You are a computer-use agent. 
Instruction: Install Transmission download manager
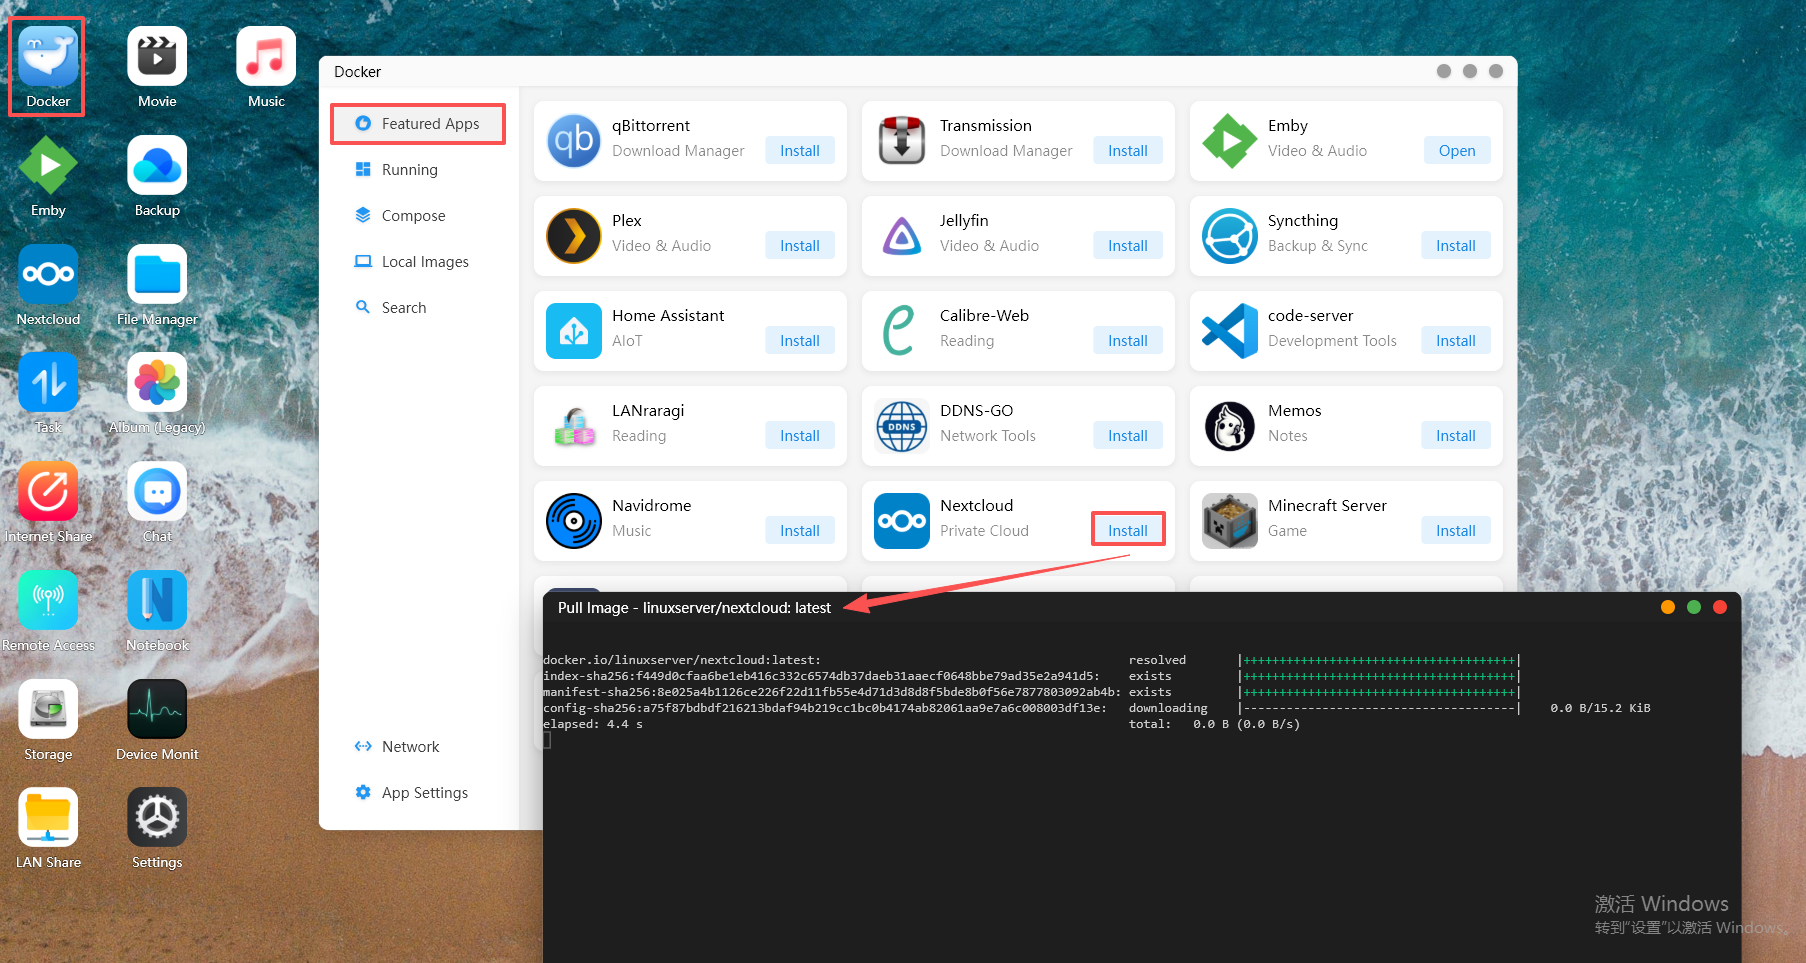click(1128, 151)
